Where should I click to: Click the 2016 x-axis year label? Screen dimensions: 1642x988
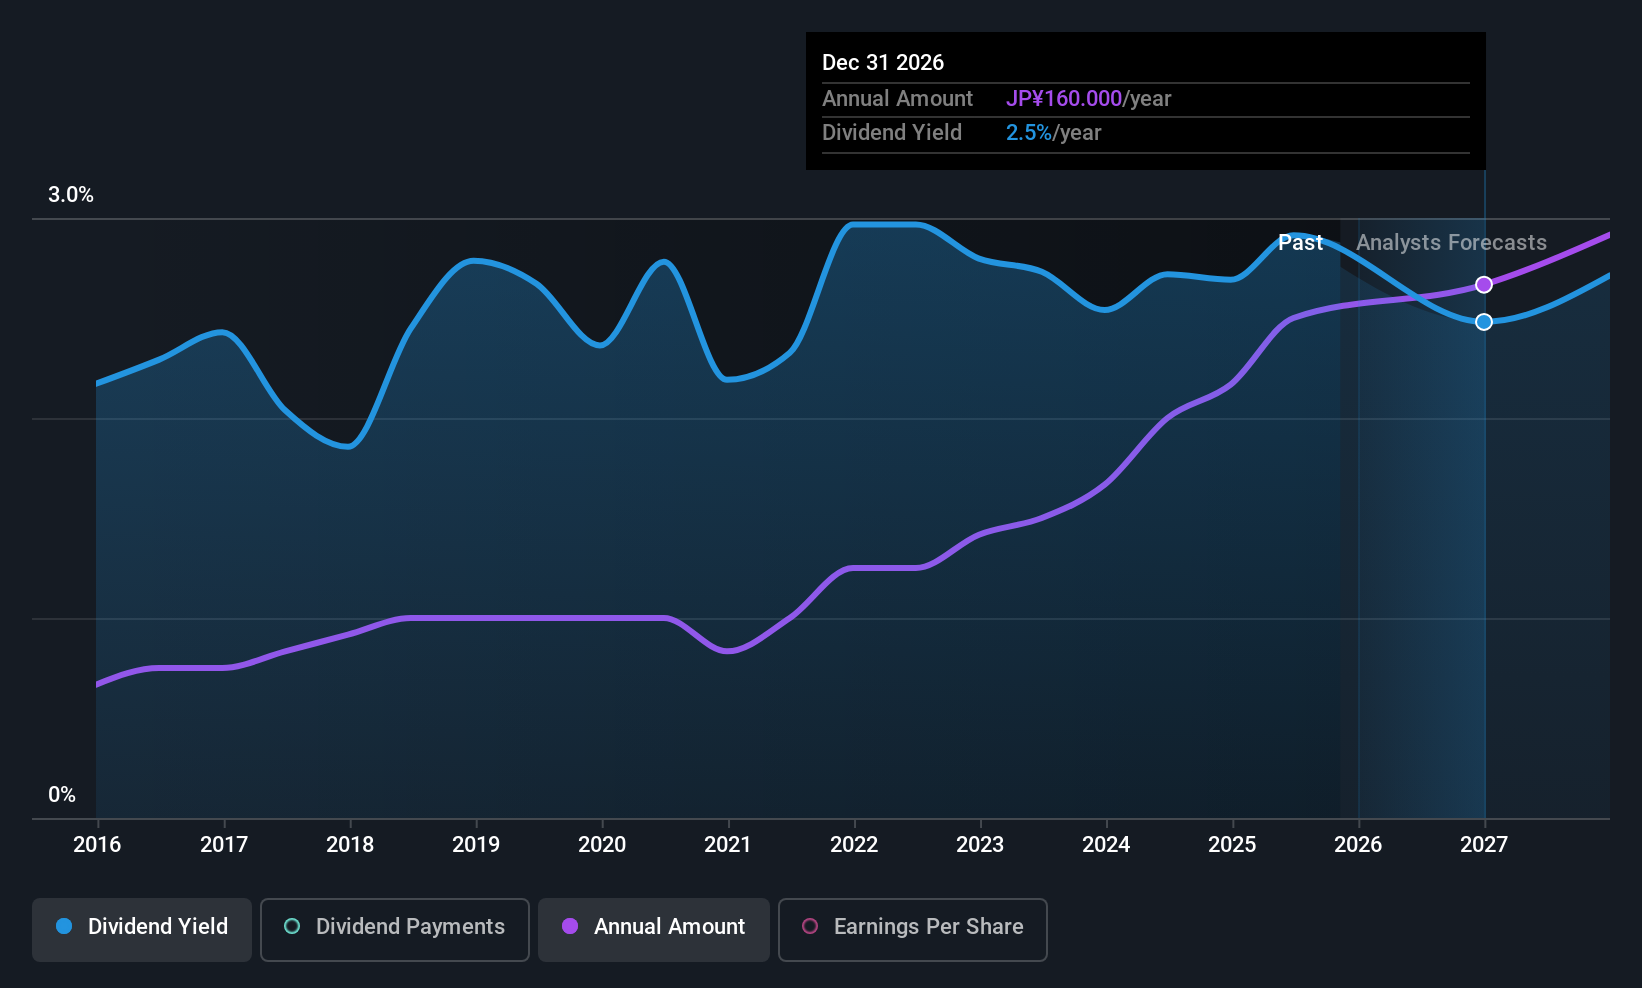[97, 845]
